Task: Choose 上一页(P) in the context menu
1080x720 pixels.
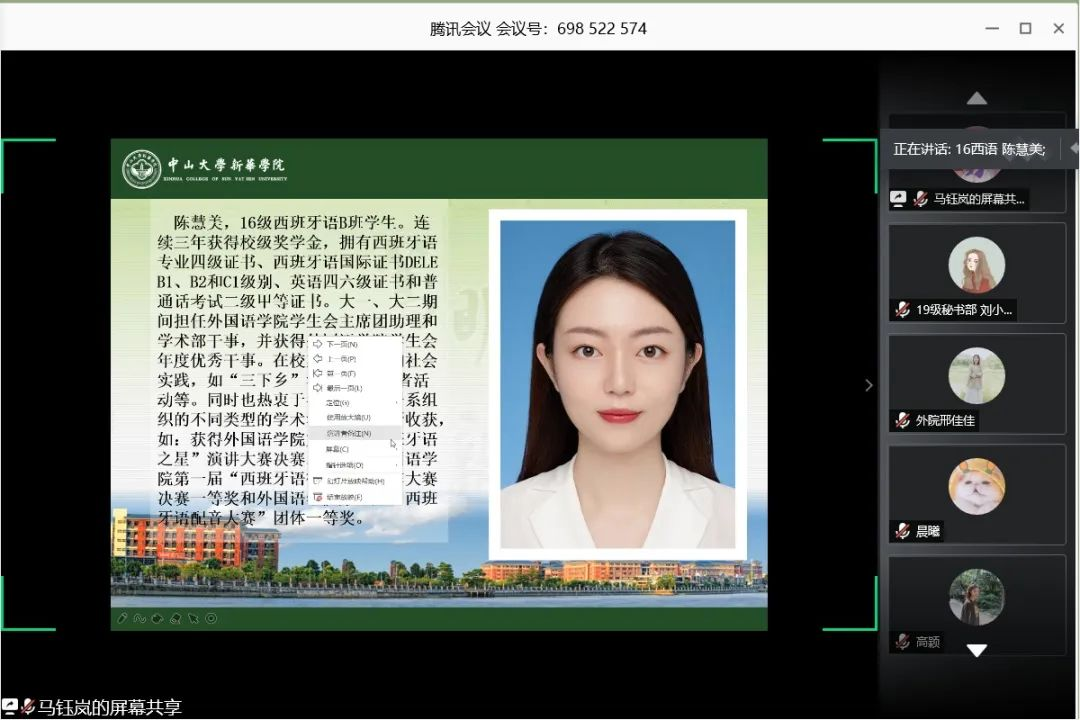Action: click(x=341, y=358)
